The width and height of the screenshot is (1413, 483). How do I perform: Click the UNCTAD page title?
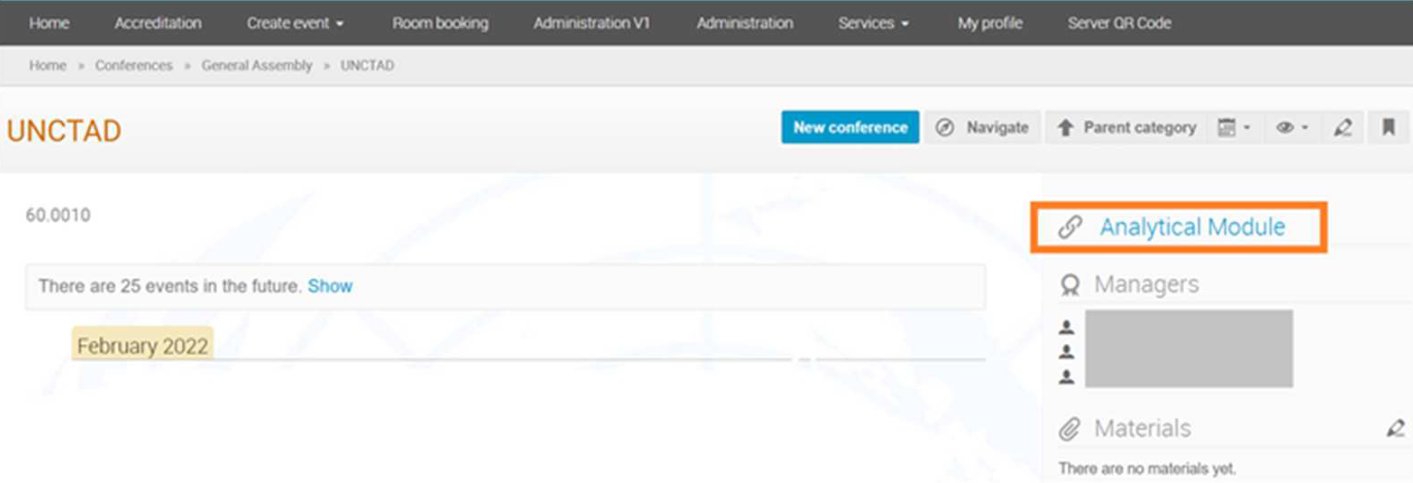click(64, 131)
